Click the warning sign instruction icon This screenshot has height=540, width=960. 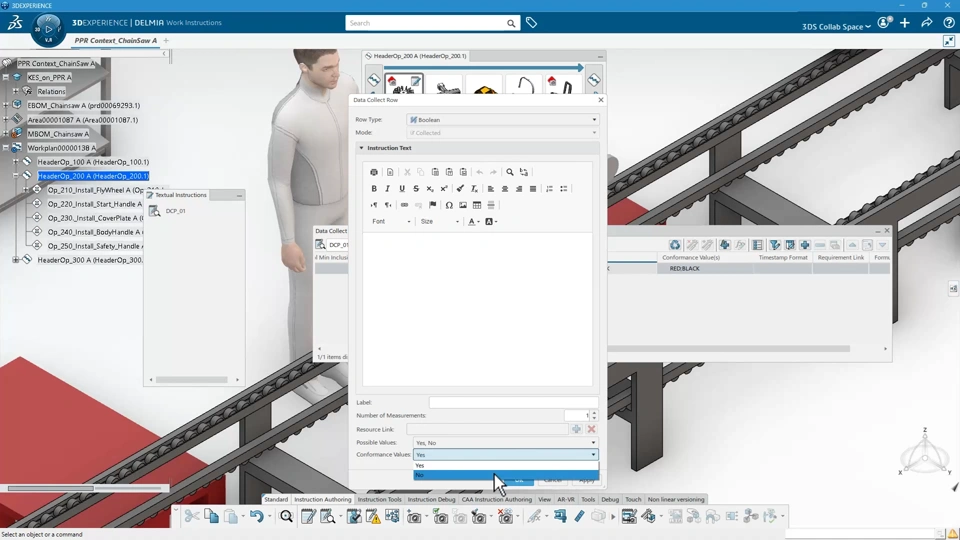pyautogui.click(x=373, y=517)
